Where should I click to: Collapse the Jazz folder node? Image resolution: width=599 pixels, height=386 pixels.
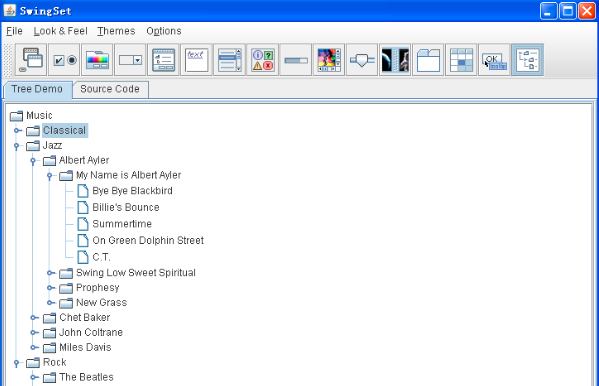(16, 146)
